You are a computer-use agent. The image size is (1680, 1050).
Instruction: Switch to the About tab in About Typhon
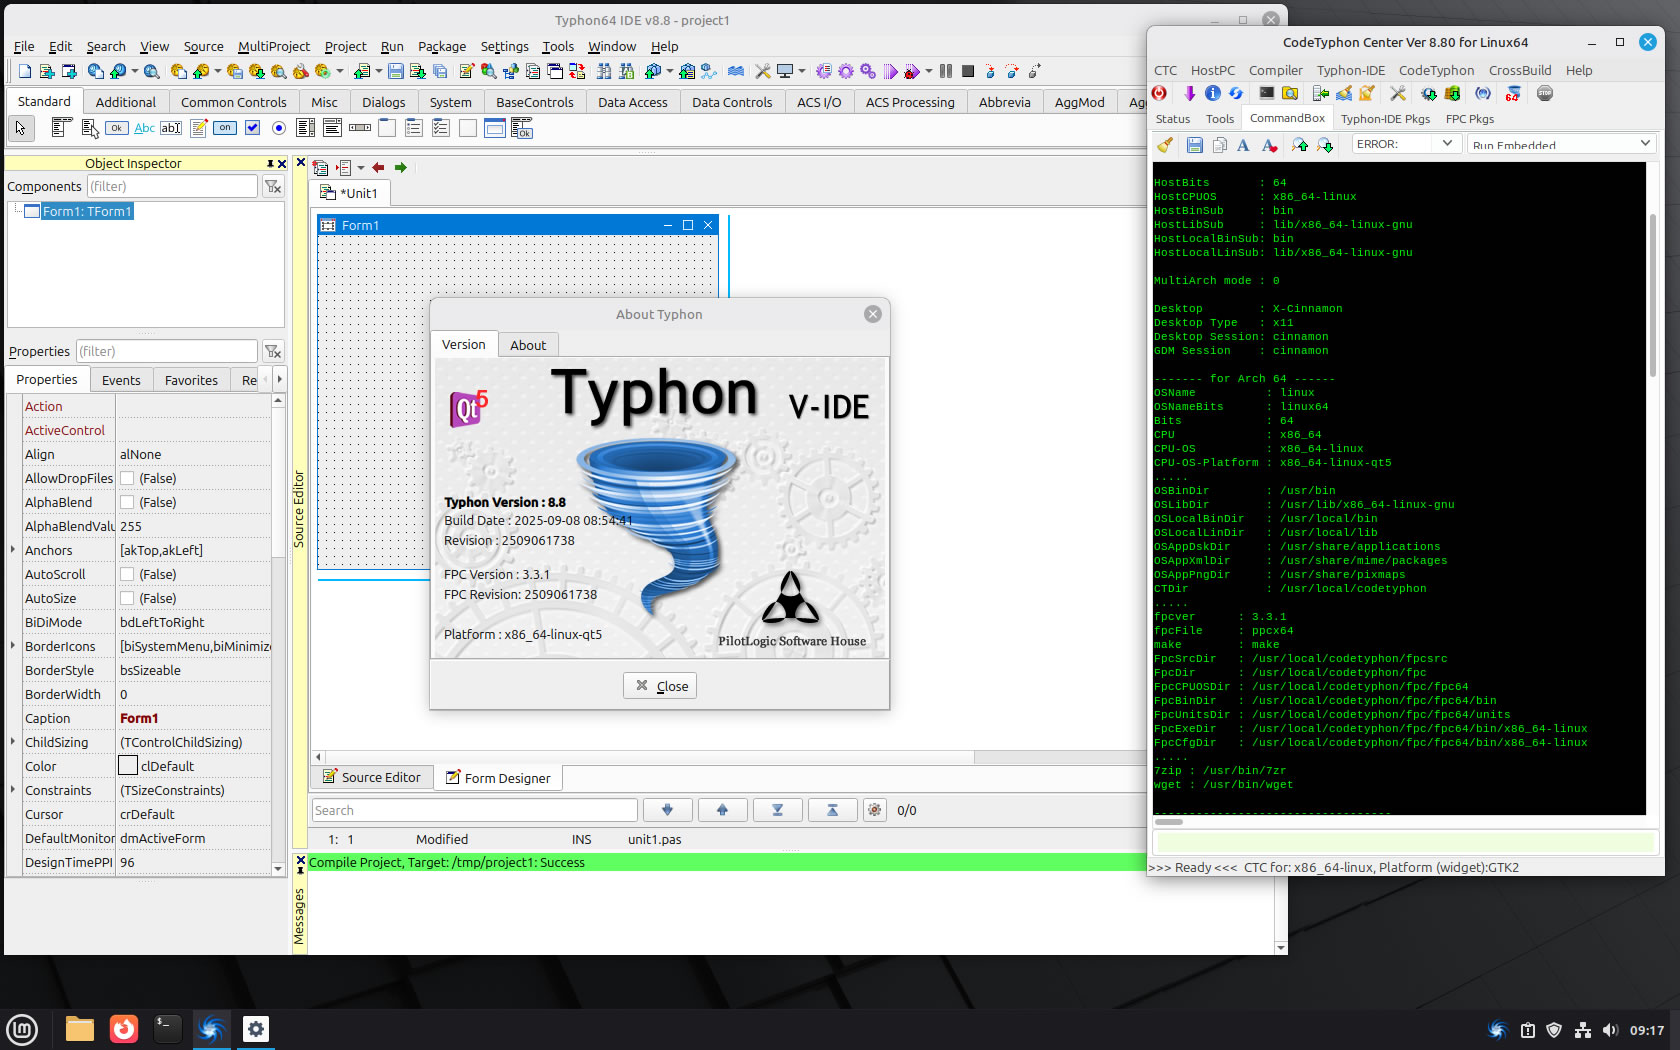tap(528, 345)
